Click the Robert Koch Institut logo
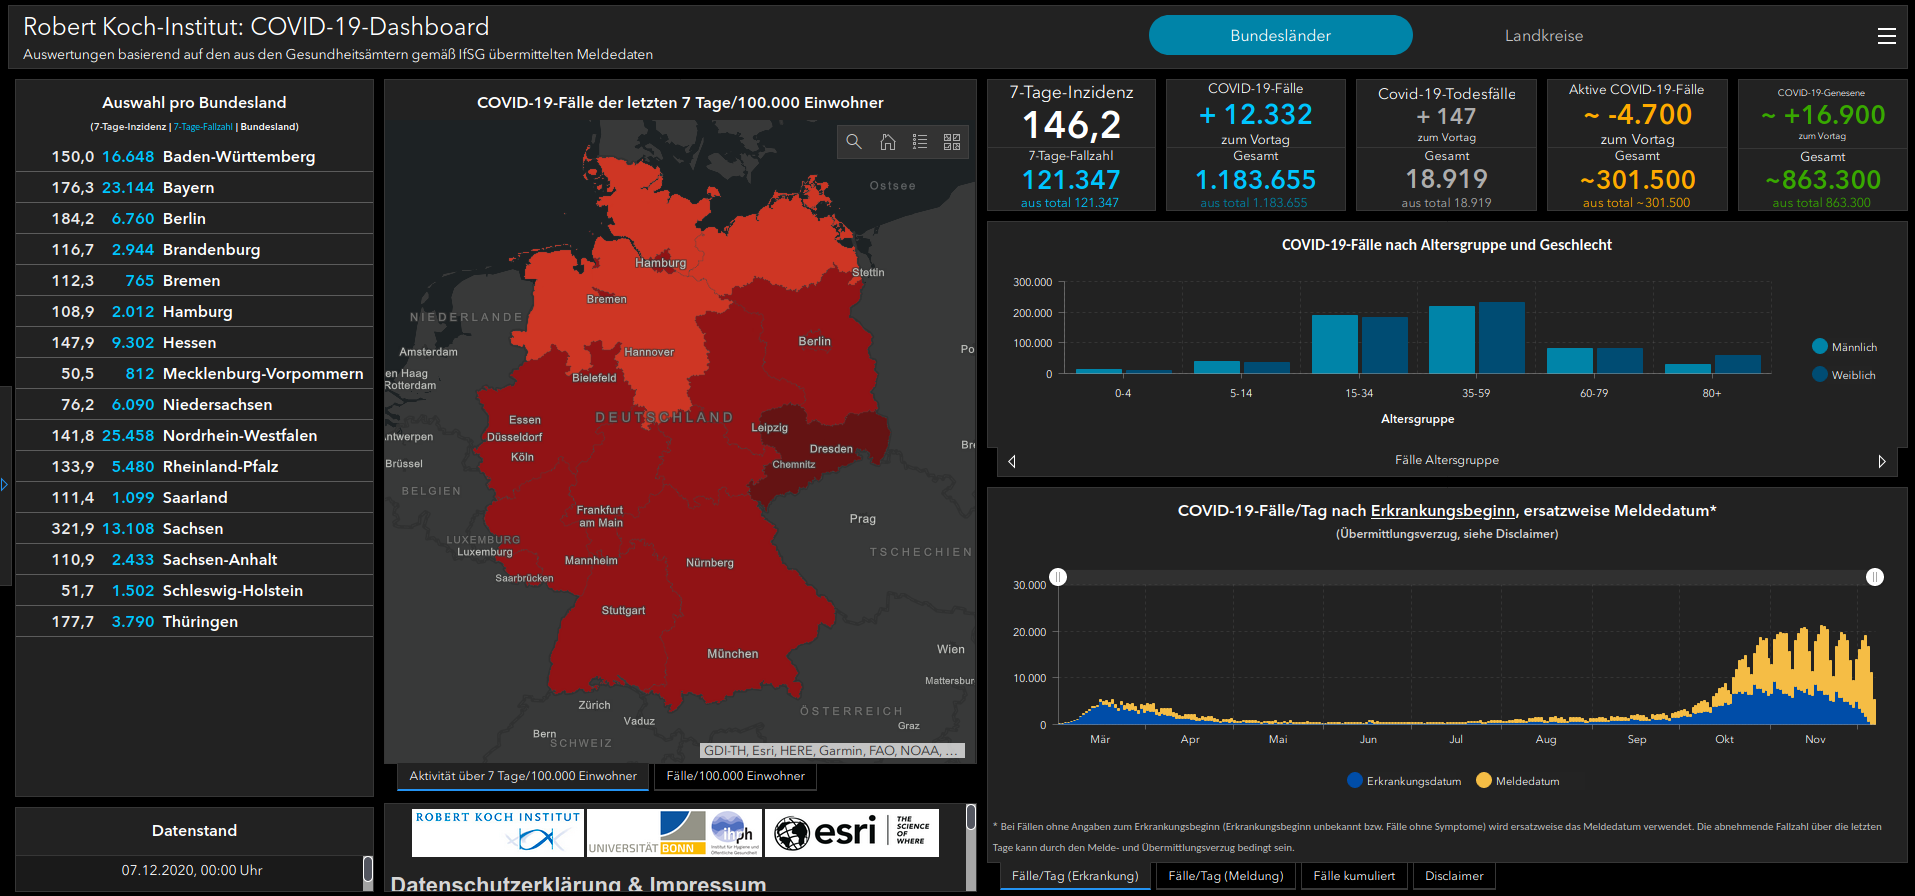Viewport: 1915px width, 896px height. pos(497,832)
